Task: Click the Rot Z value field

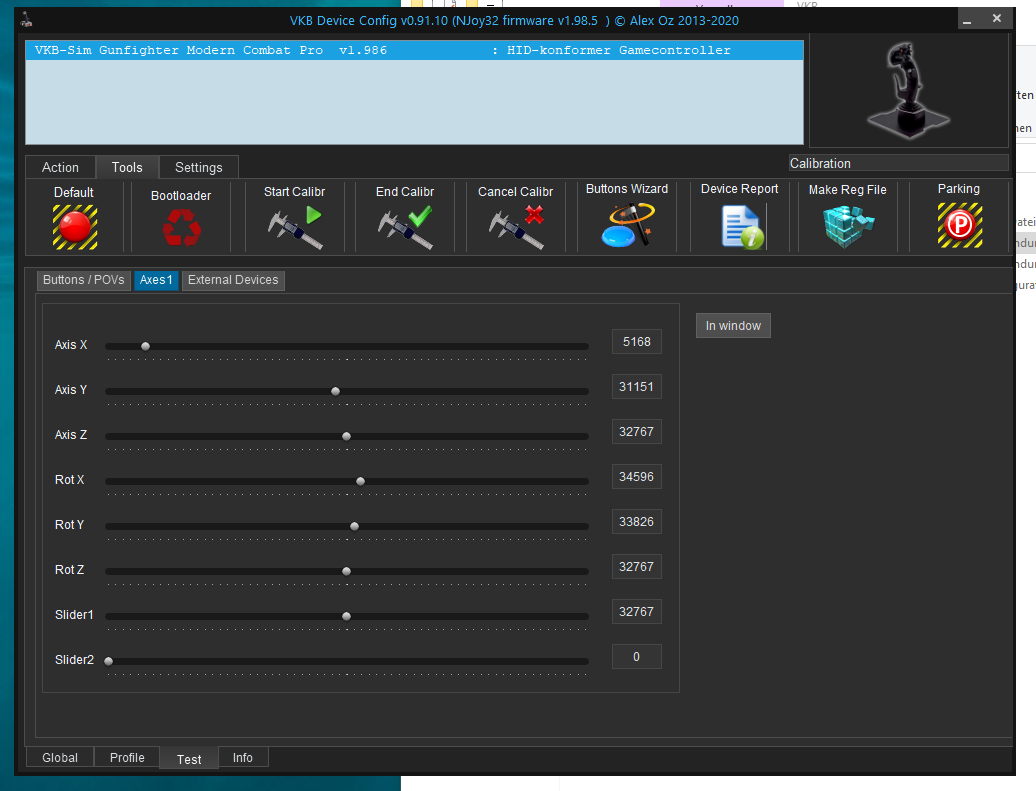Action: 636,566
